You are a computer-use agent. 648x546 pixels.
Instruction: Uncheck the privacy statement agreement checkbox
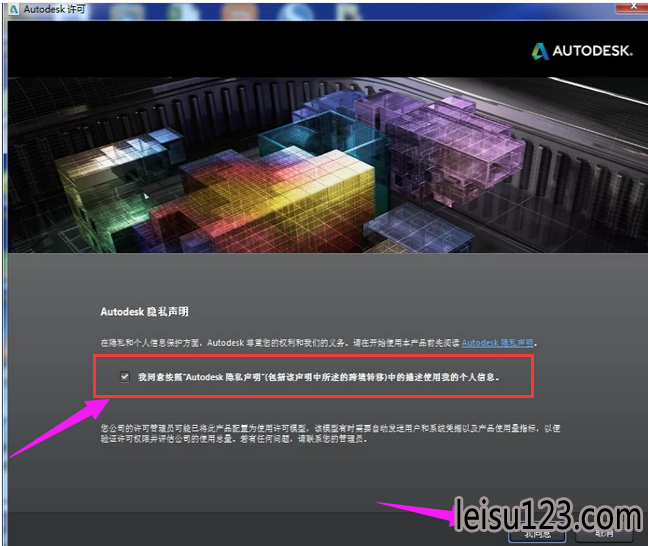tap(124, 377)
